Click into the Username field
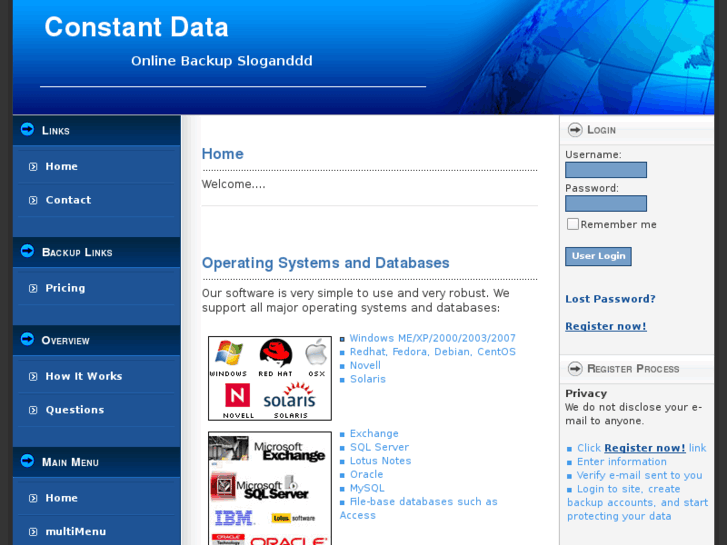 coord(606,170)
